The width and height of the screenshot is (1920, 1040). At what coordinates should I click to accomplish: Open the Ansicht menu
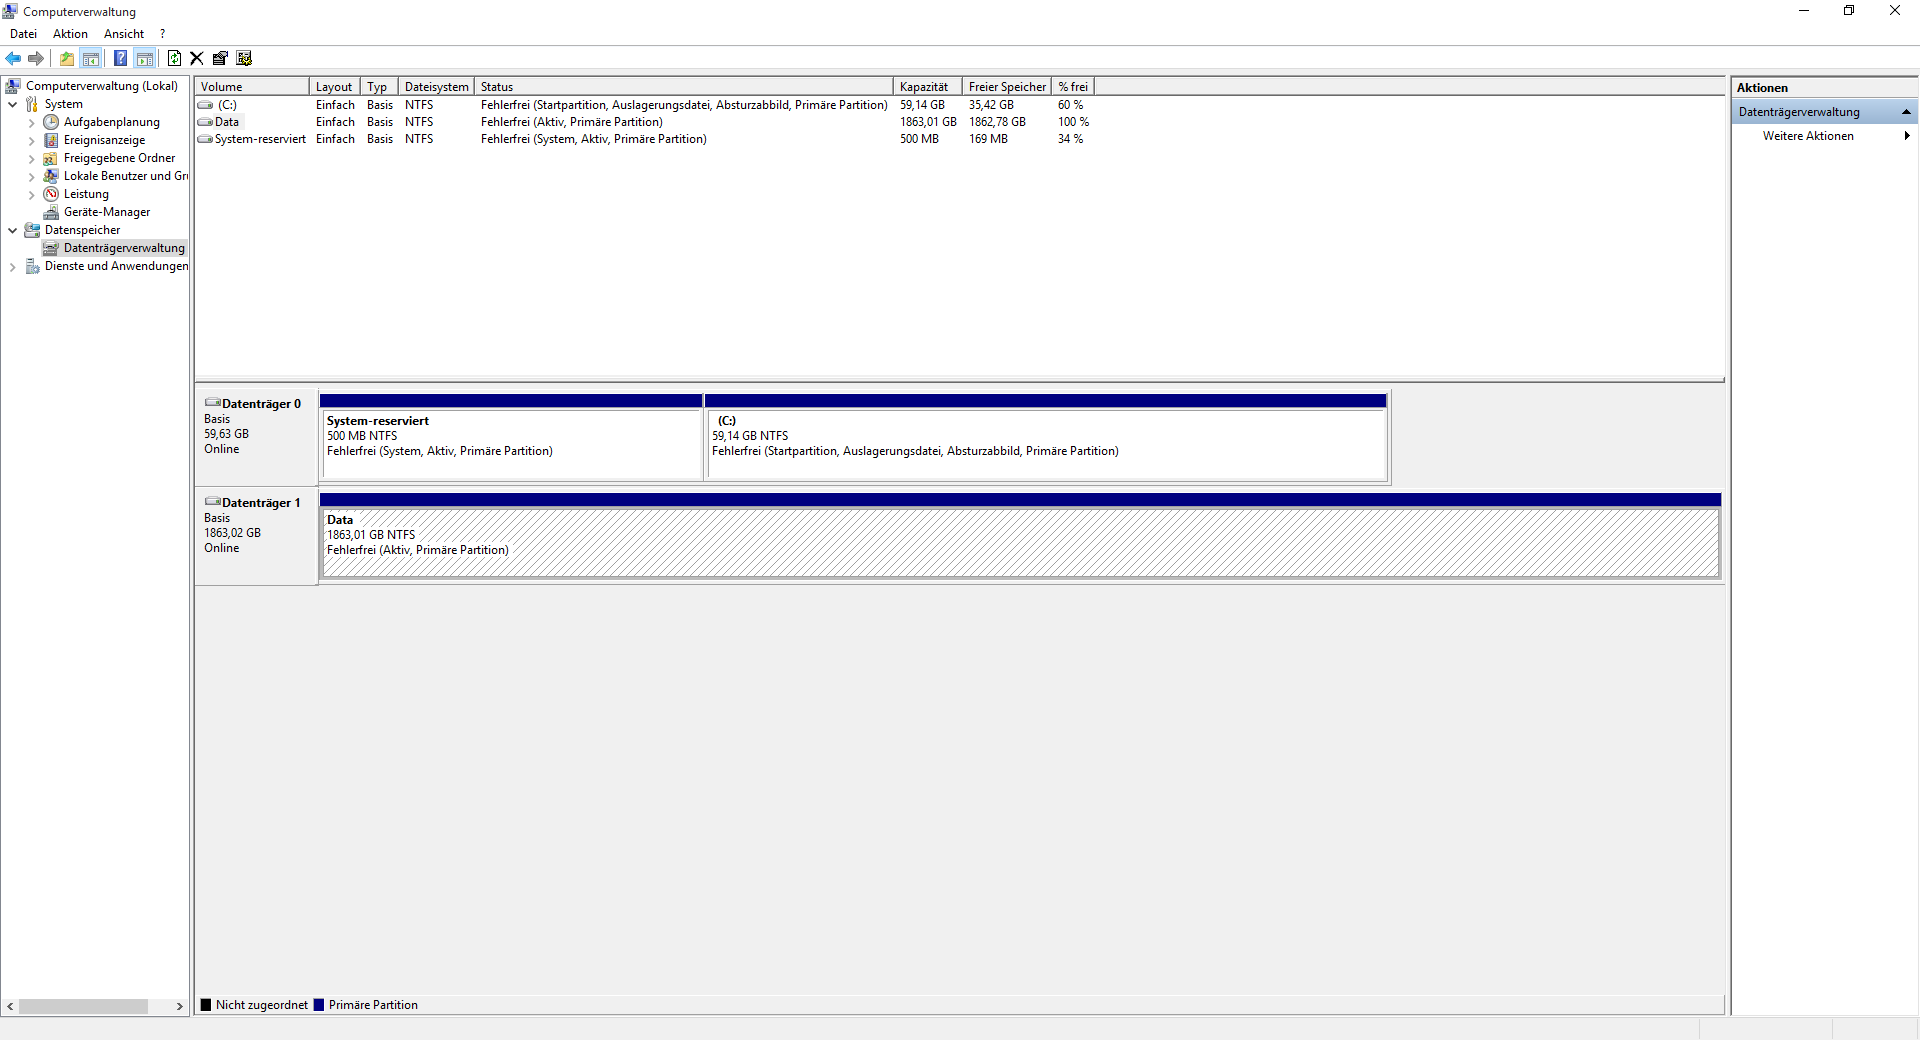coord(123,34)
